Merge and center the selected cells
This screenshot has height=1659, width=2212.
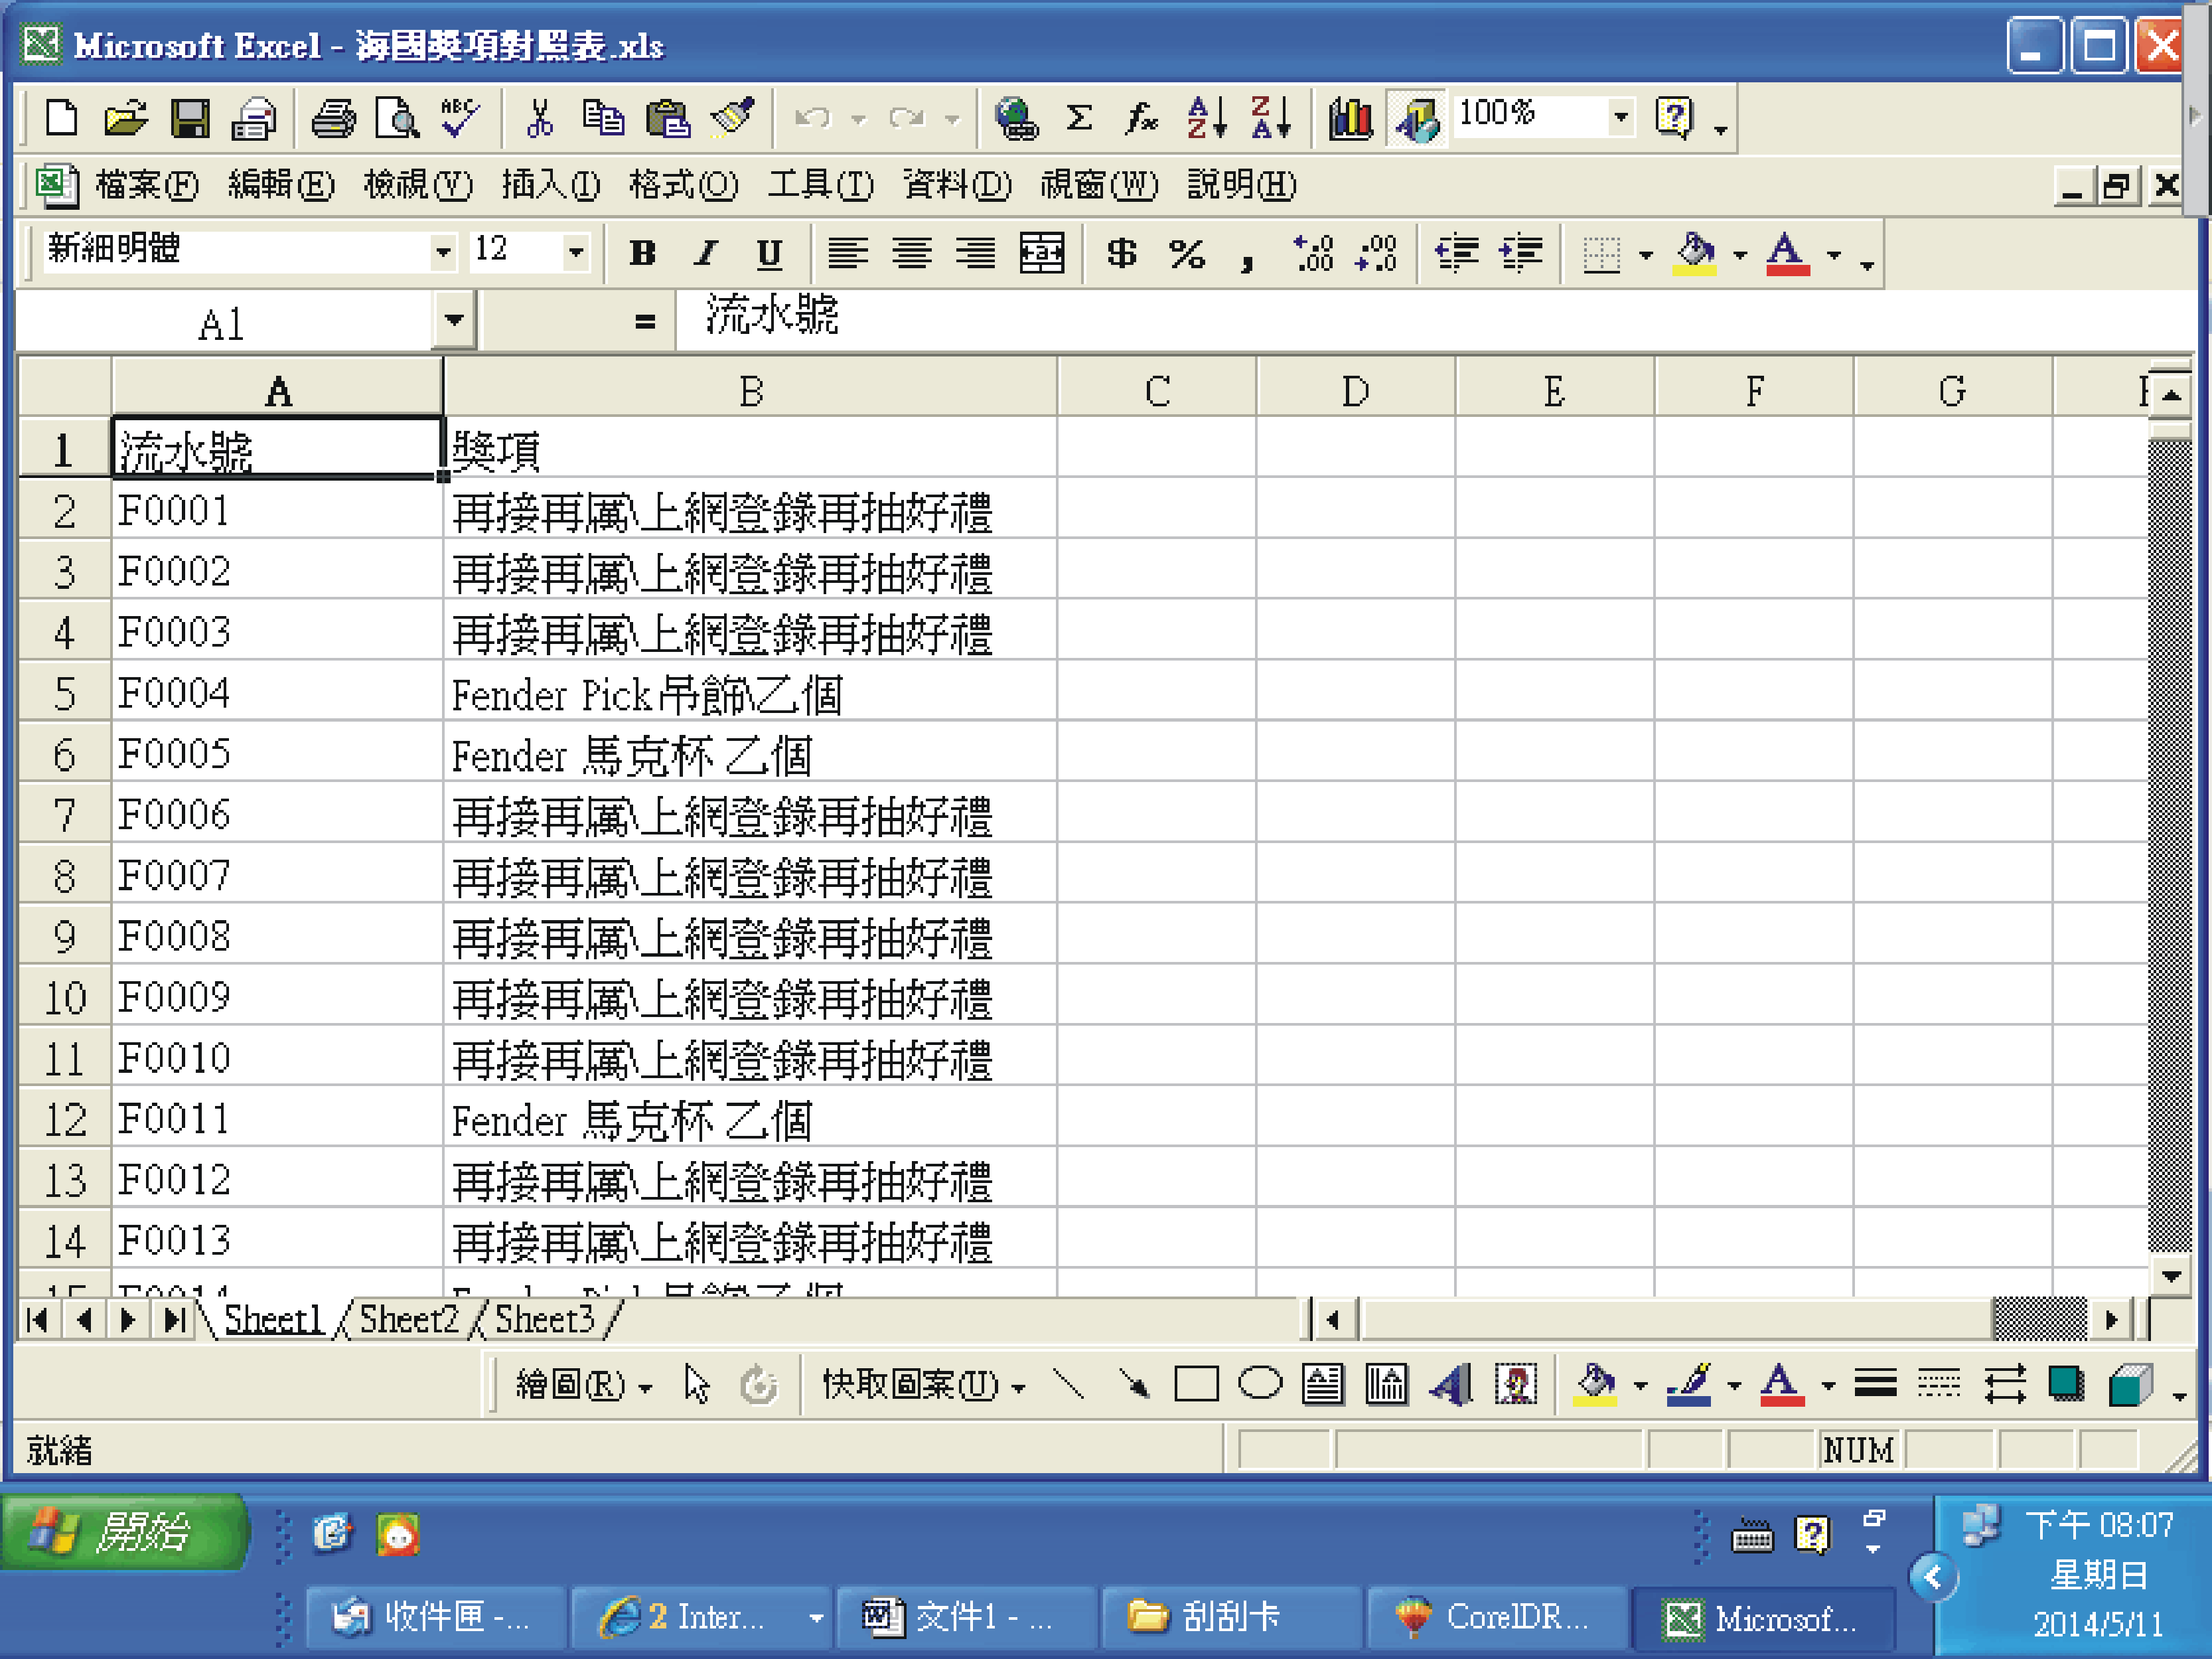[1041, 253]
